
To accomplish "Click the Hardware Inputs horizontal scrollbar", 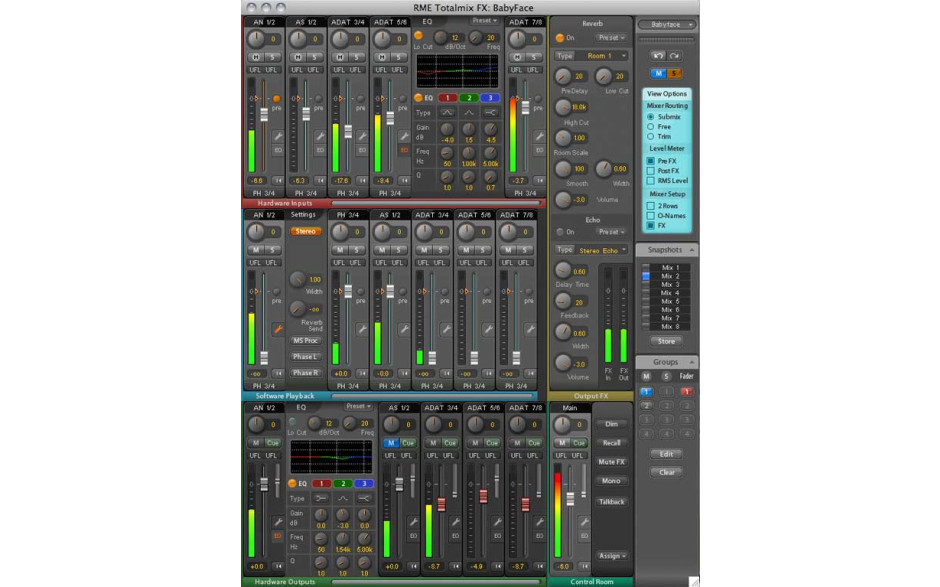I will click(438, 203).
